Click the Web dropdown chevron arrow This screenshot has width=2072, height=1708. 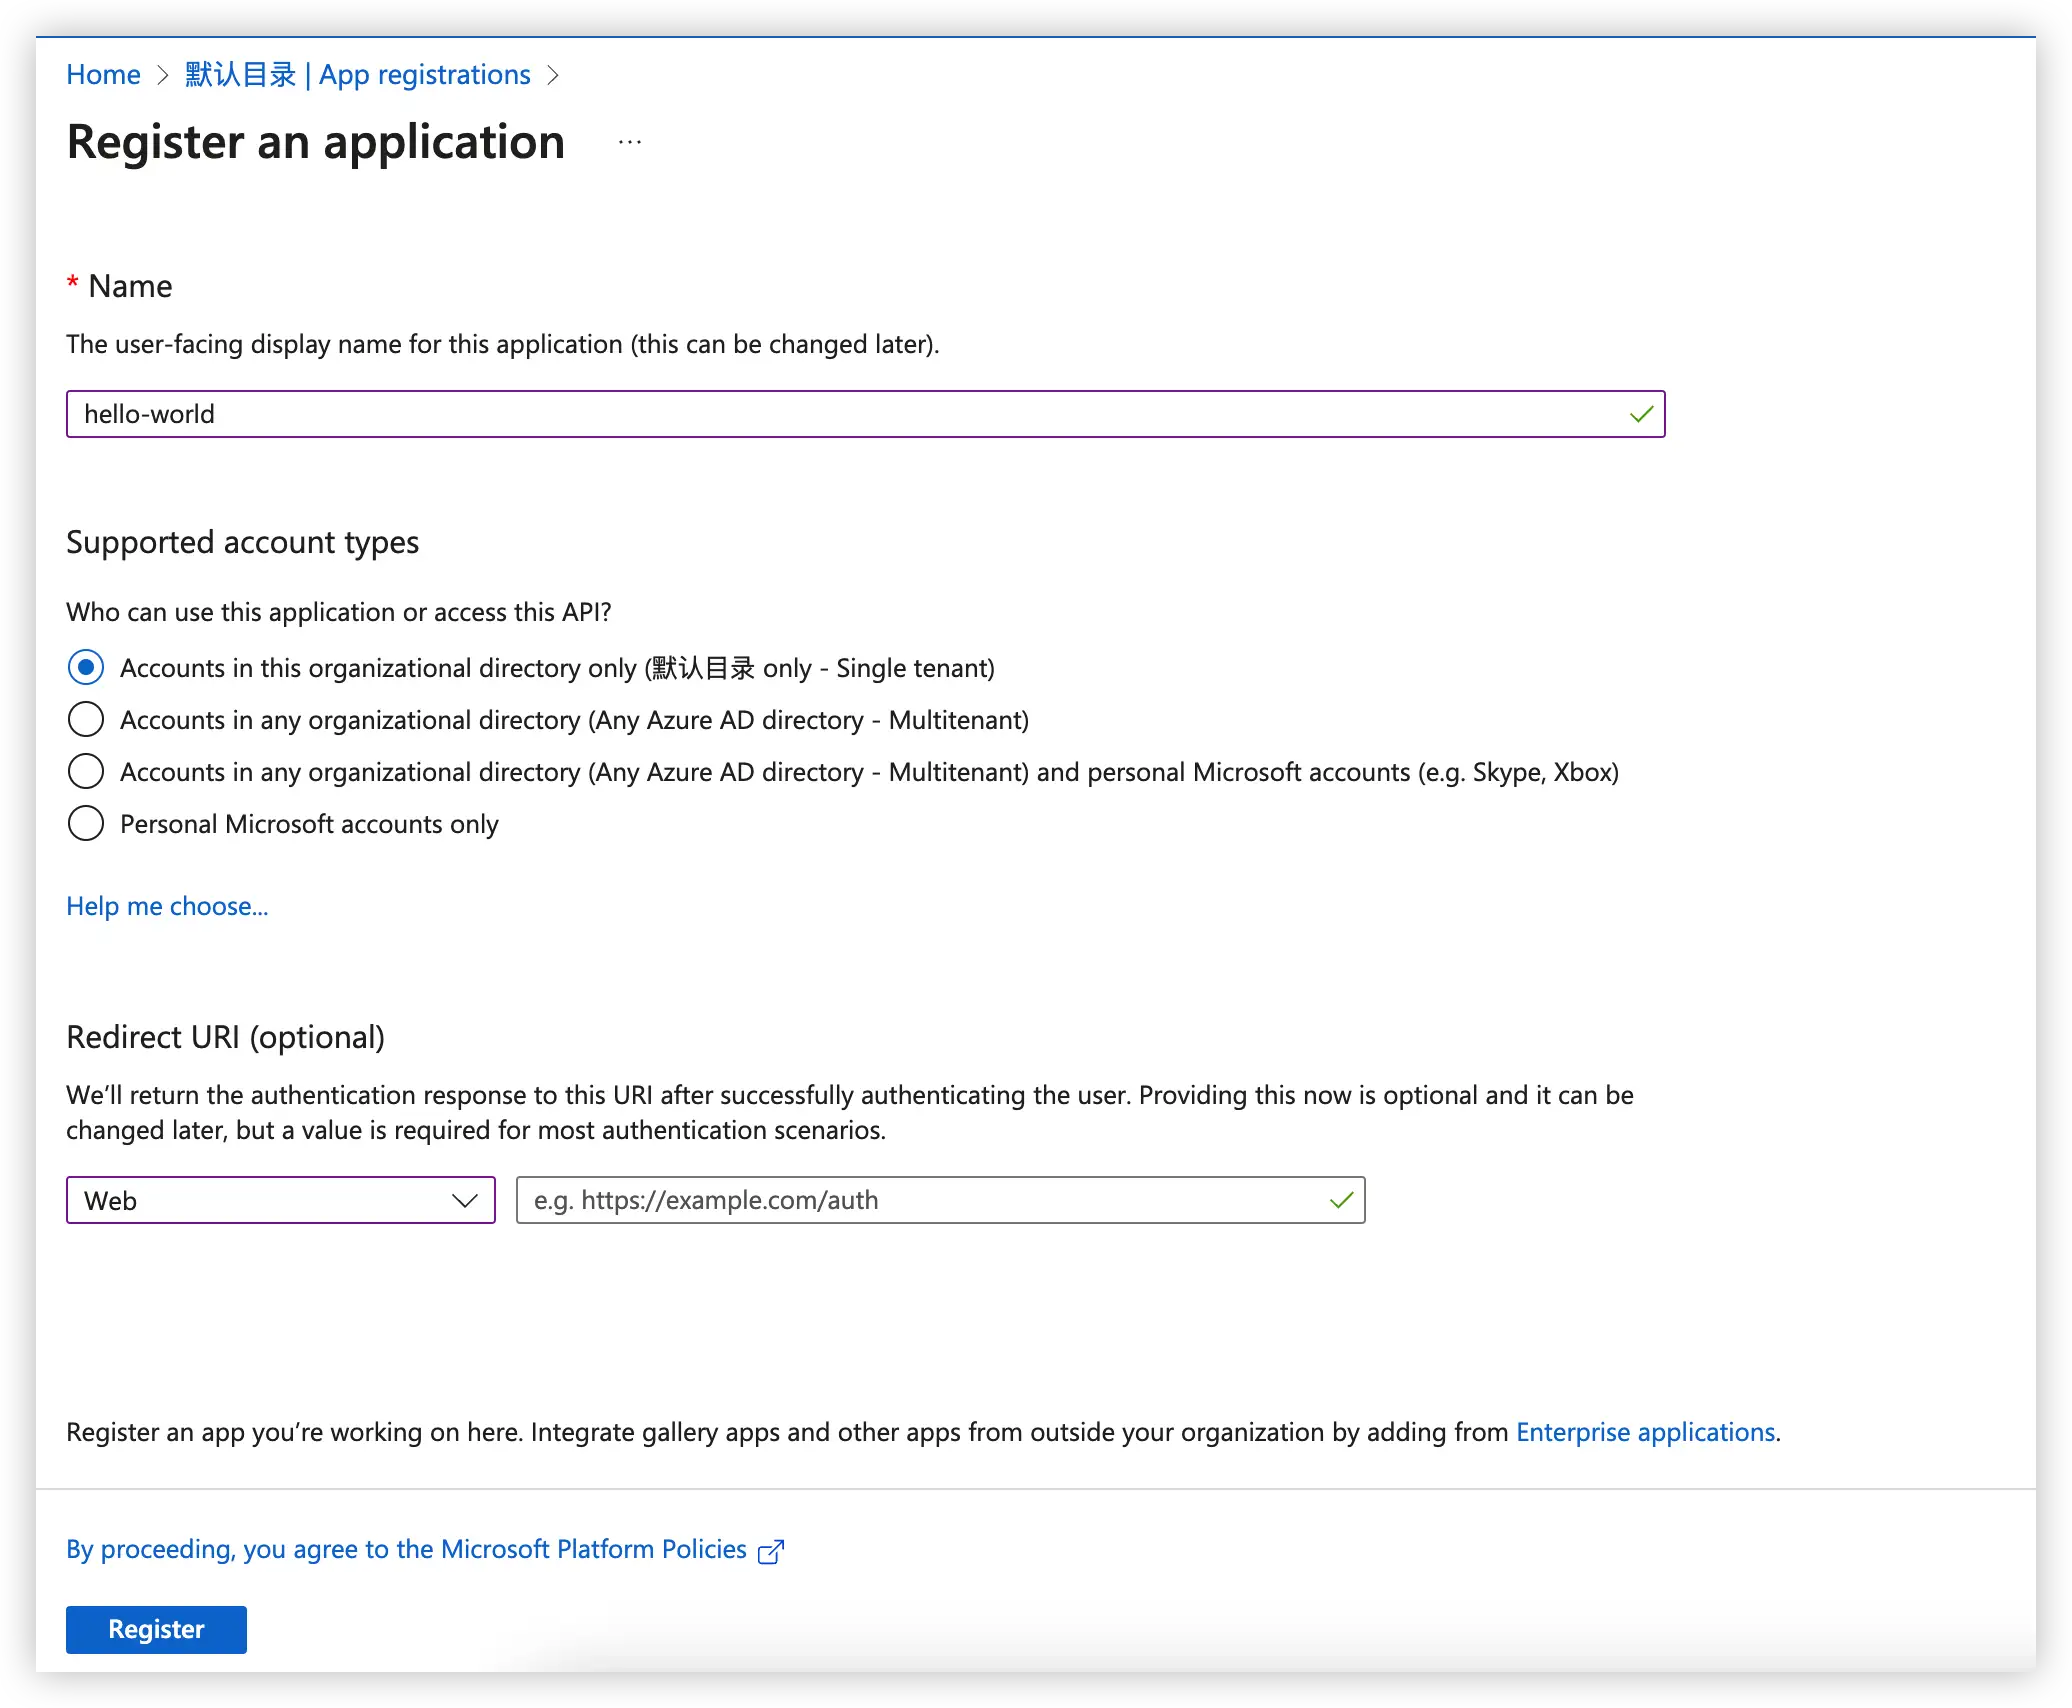[x=465, y=1200]
